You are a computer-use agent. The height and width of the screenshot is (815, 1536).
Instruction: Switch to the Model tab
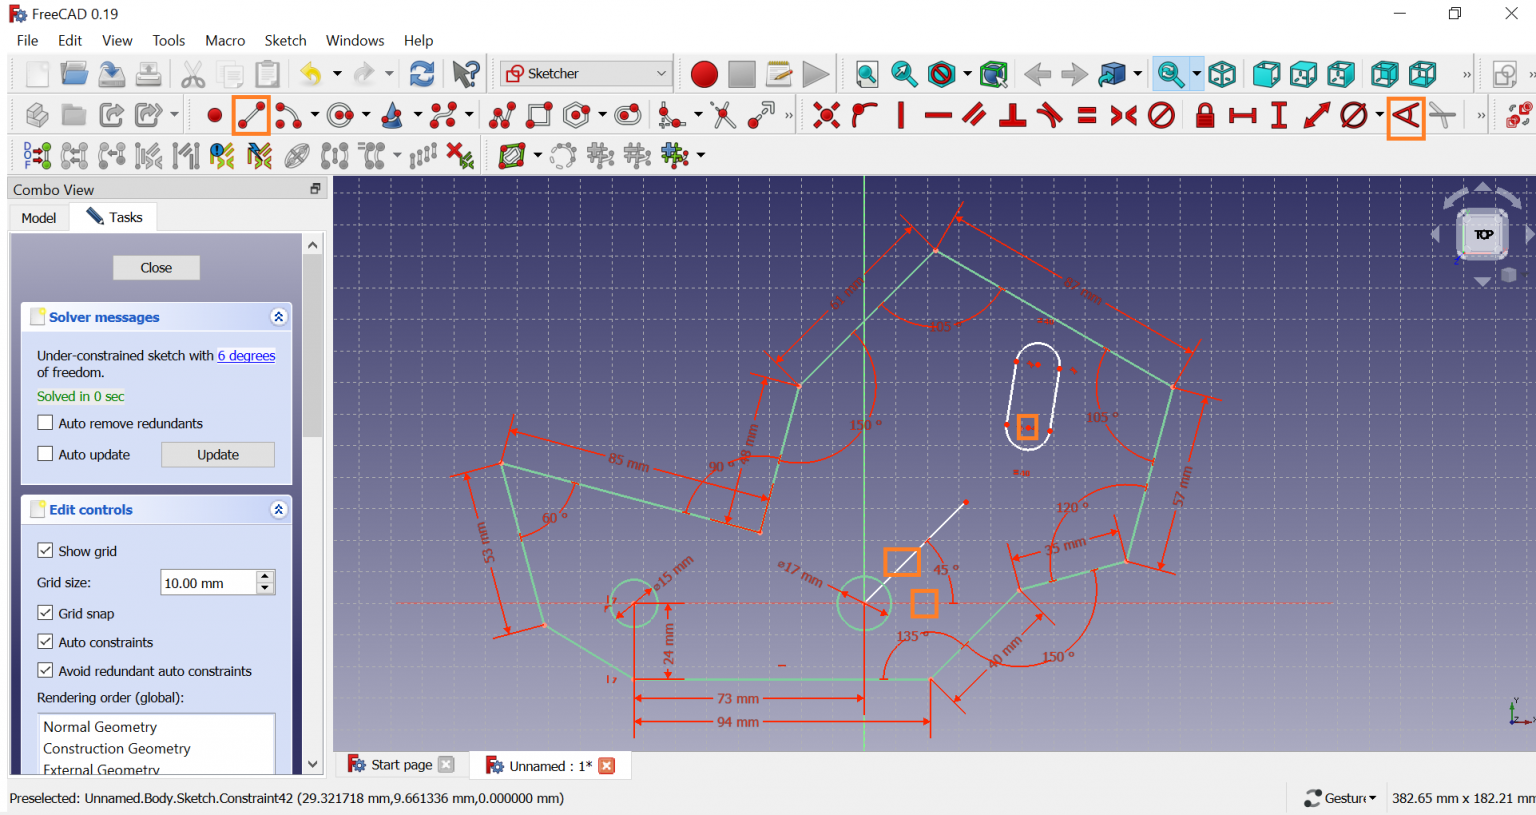(39, 218)
